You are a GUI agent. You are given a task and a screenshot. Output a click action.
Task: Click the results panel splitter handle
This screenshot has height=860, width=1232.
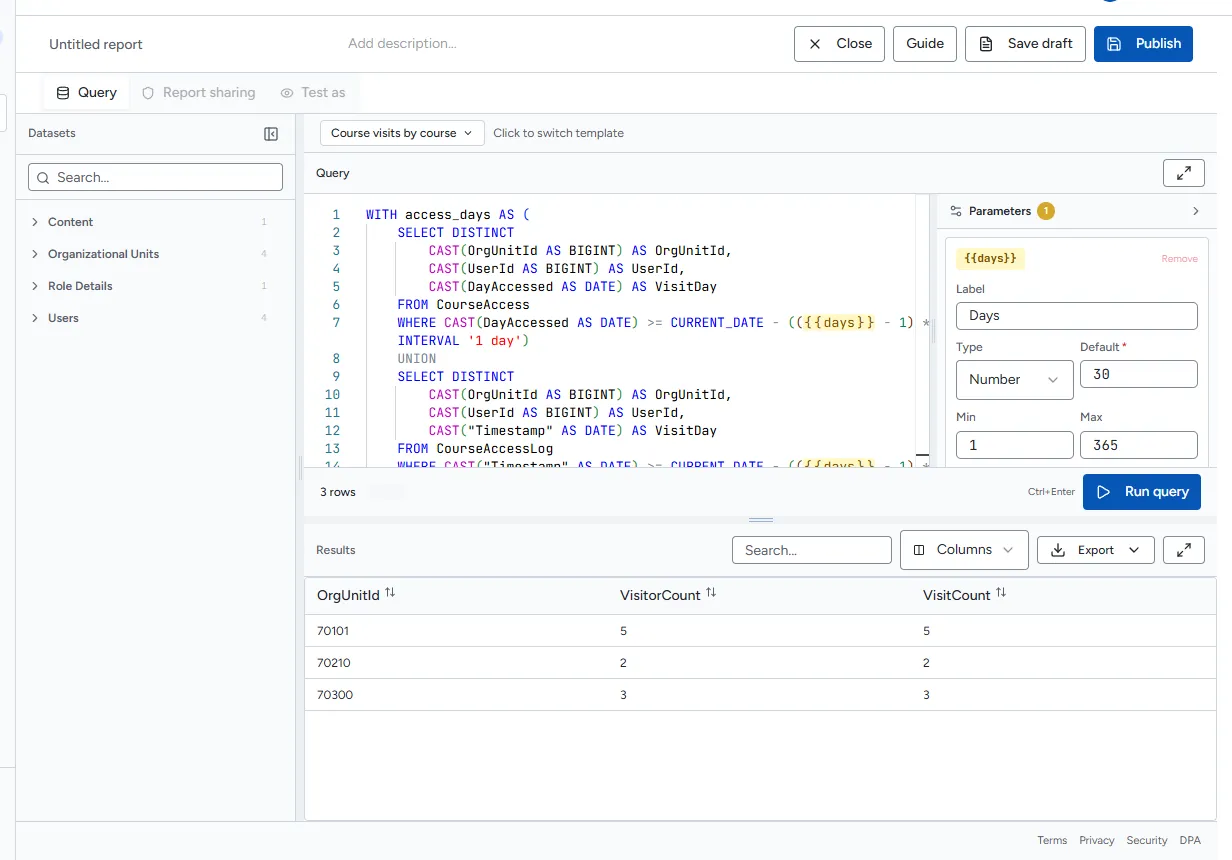761,520
